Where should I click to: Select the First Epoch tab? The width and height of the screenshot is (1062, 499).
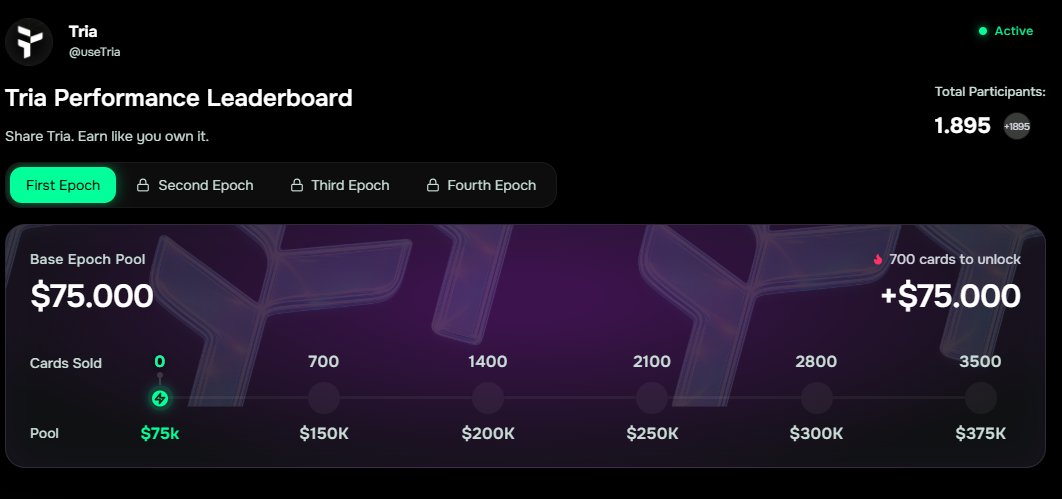[x=63, y=185]
